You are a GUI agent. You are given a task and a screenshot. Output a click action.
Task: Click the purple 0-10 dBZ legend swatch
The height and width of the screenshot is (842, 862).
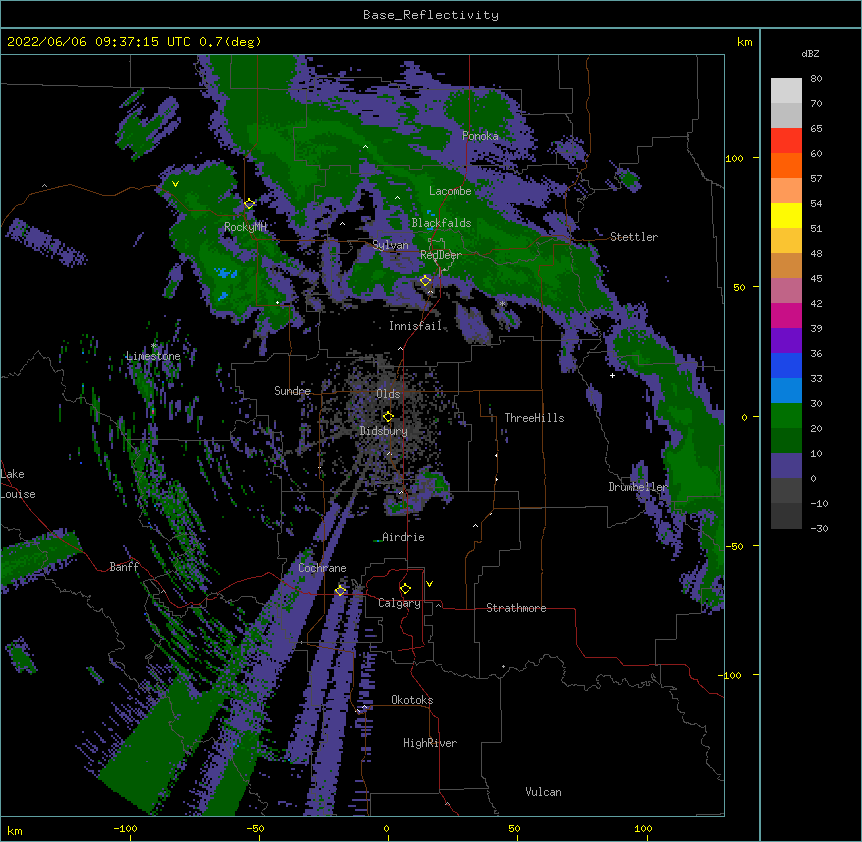(x=786, y=466)
